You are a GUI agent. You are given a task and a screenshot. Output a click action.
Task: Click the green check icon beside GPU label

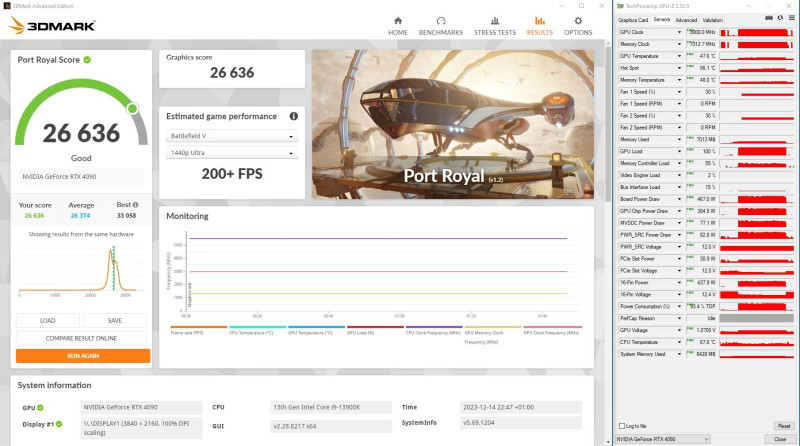click(x=40, y=408)
